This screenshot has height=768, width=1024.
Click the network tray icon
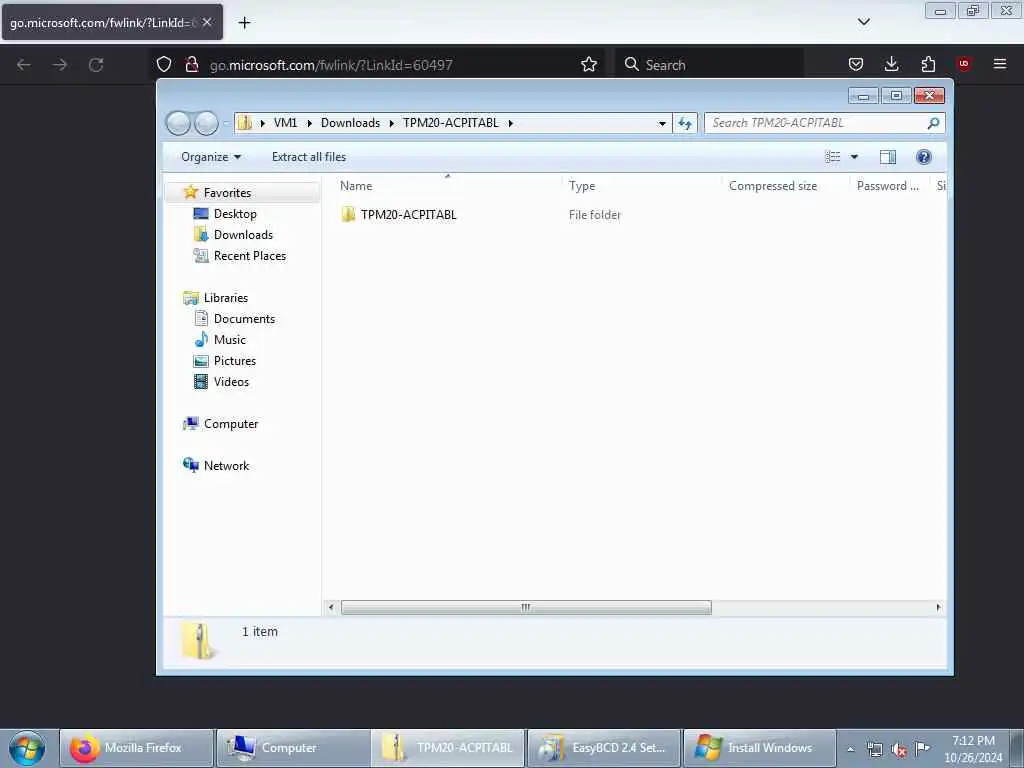click(874, 749)
